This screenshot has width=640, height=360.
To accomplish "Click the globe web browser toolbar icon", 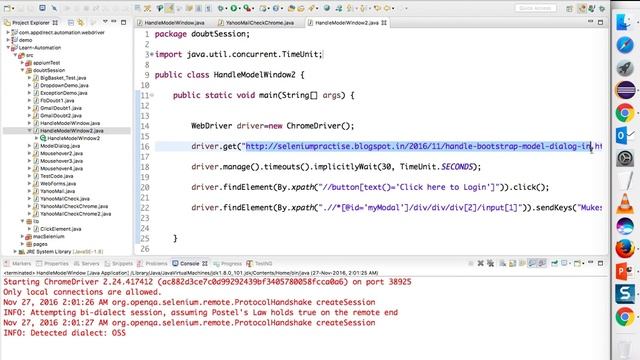I will (327, 8).
